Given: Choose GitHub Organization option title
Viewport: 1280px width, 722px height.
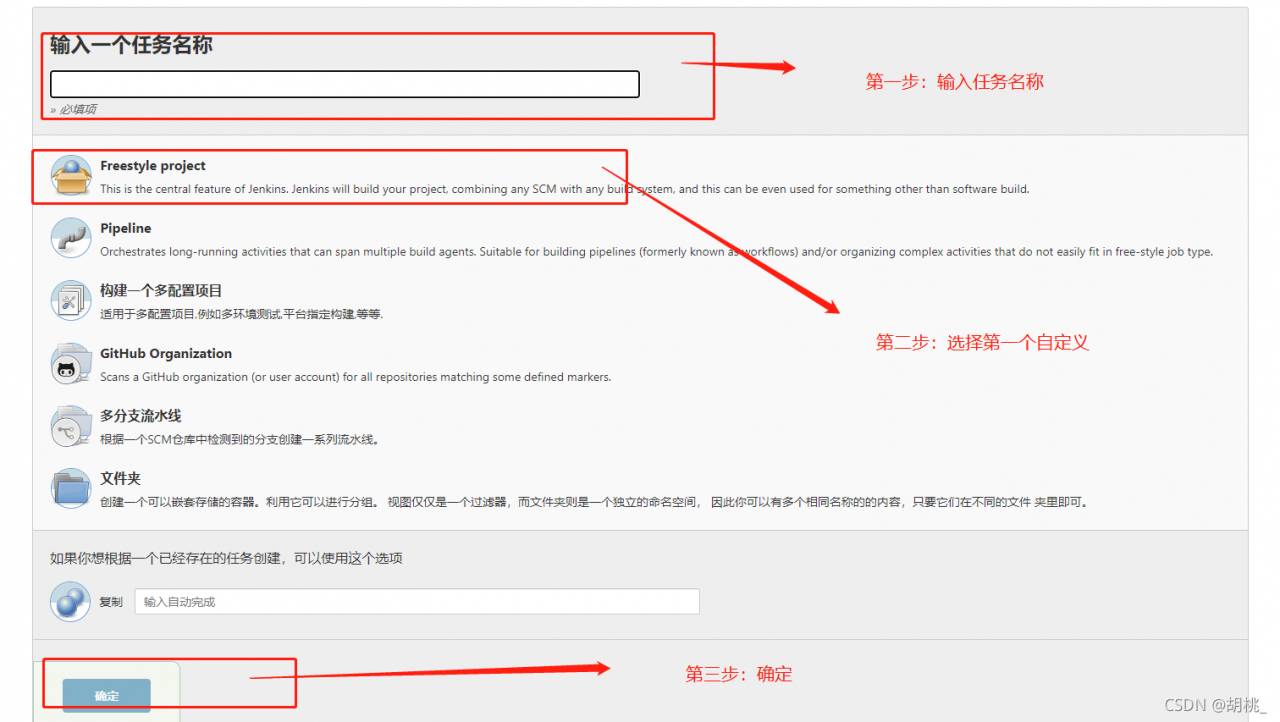Looking at the screenshot, I should pos(166,353).
